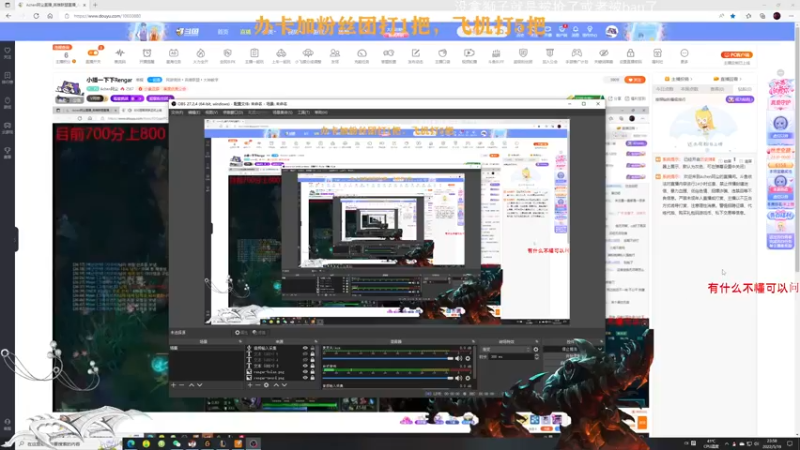This screenshot has width=800, height=450.
Task: Click the two-people icon in Douyu toolbar
Action: tap(335, 53)
